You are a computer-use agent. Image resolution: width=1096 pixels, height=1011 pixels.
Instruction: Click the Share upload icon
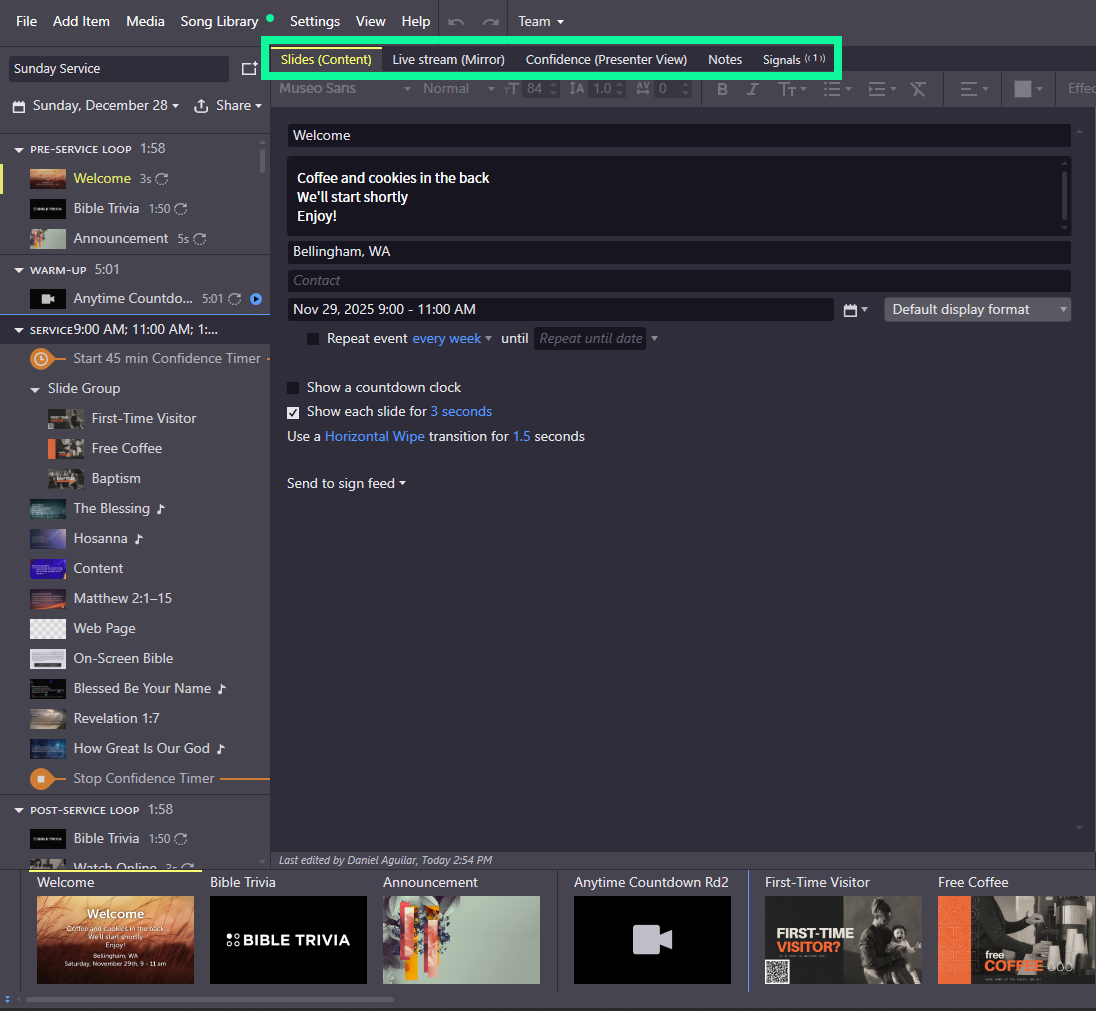[201, 106]
